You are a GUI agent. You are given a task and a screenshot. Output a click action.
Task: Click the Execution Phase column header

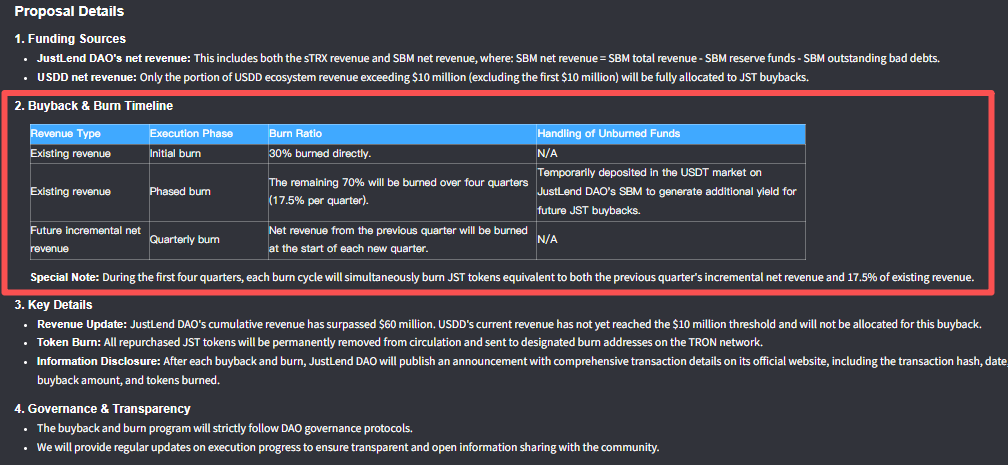click(189, 133)
